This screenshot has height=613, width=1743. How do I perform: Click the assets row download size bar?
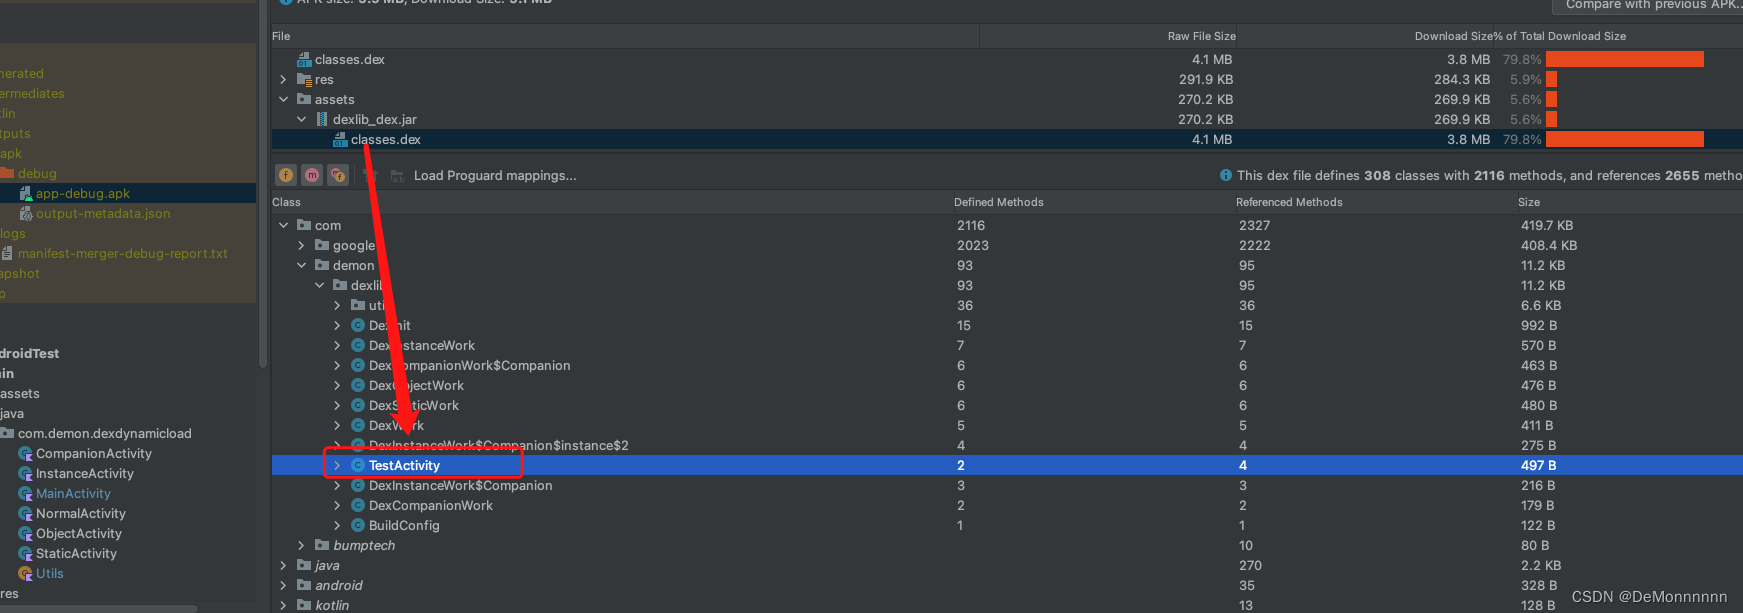tap(1551, 100)
